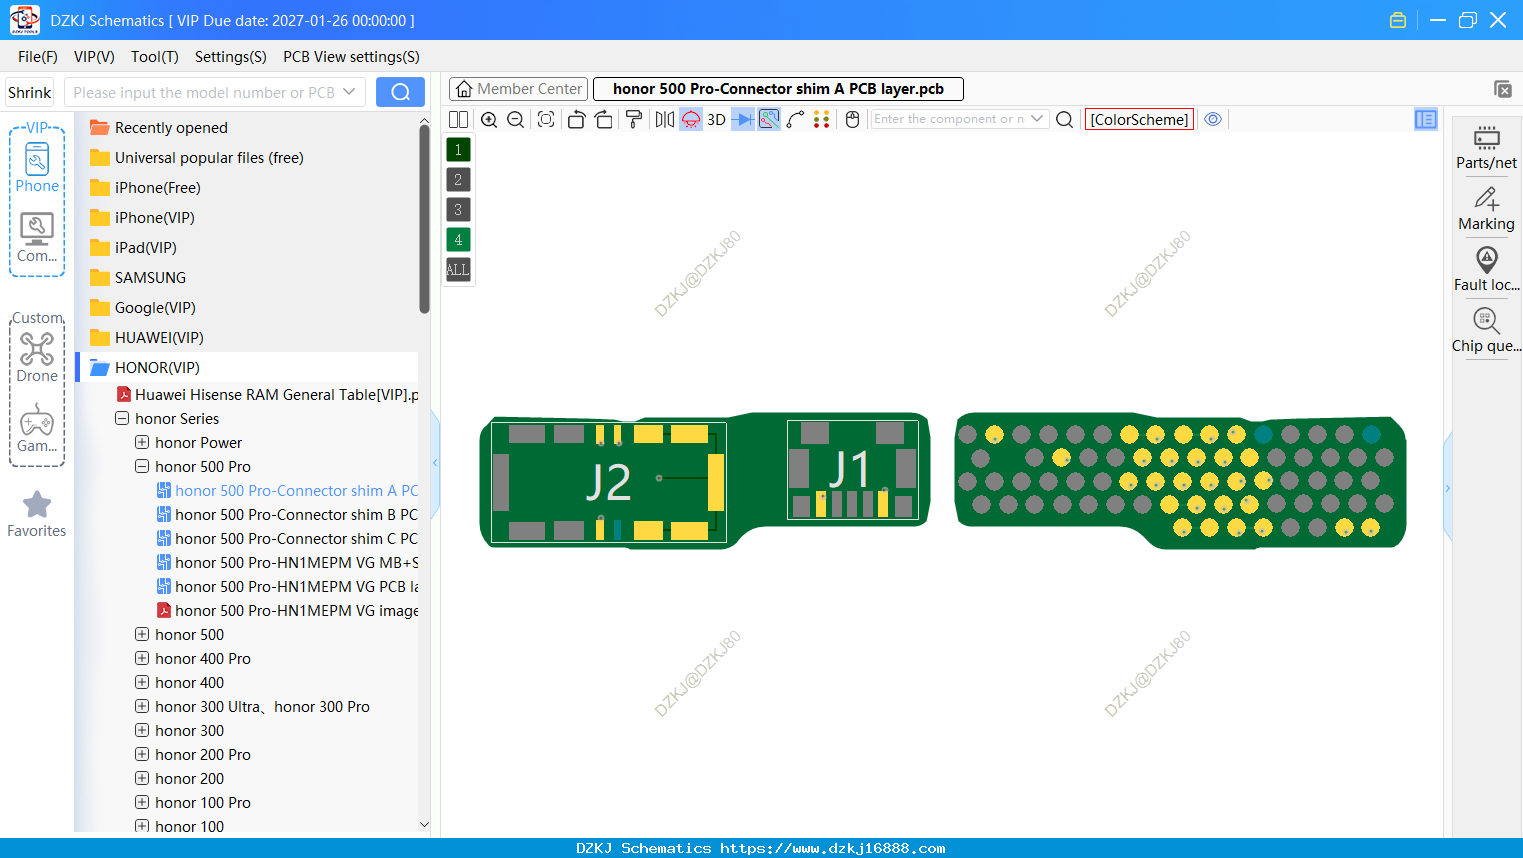Mirror the PCB board view
1523x858 pixels.
[x=665, y=119]
